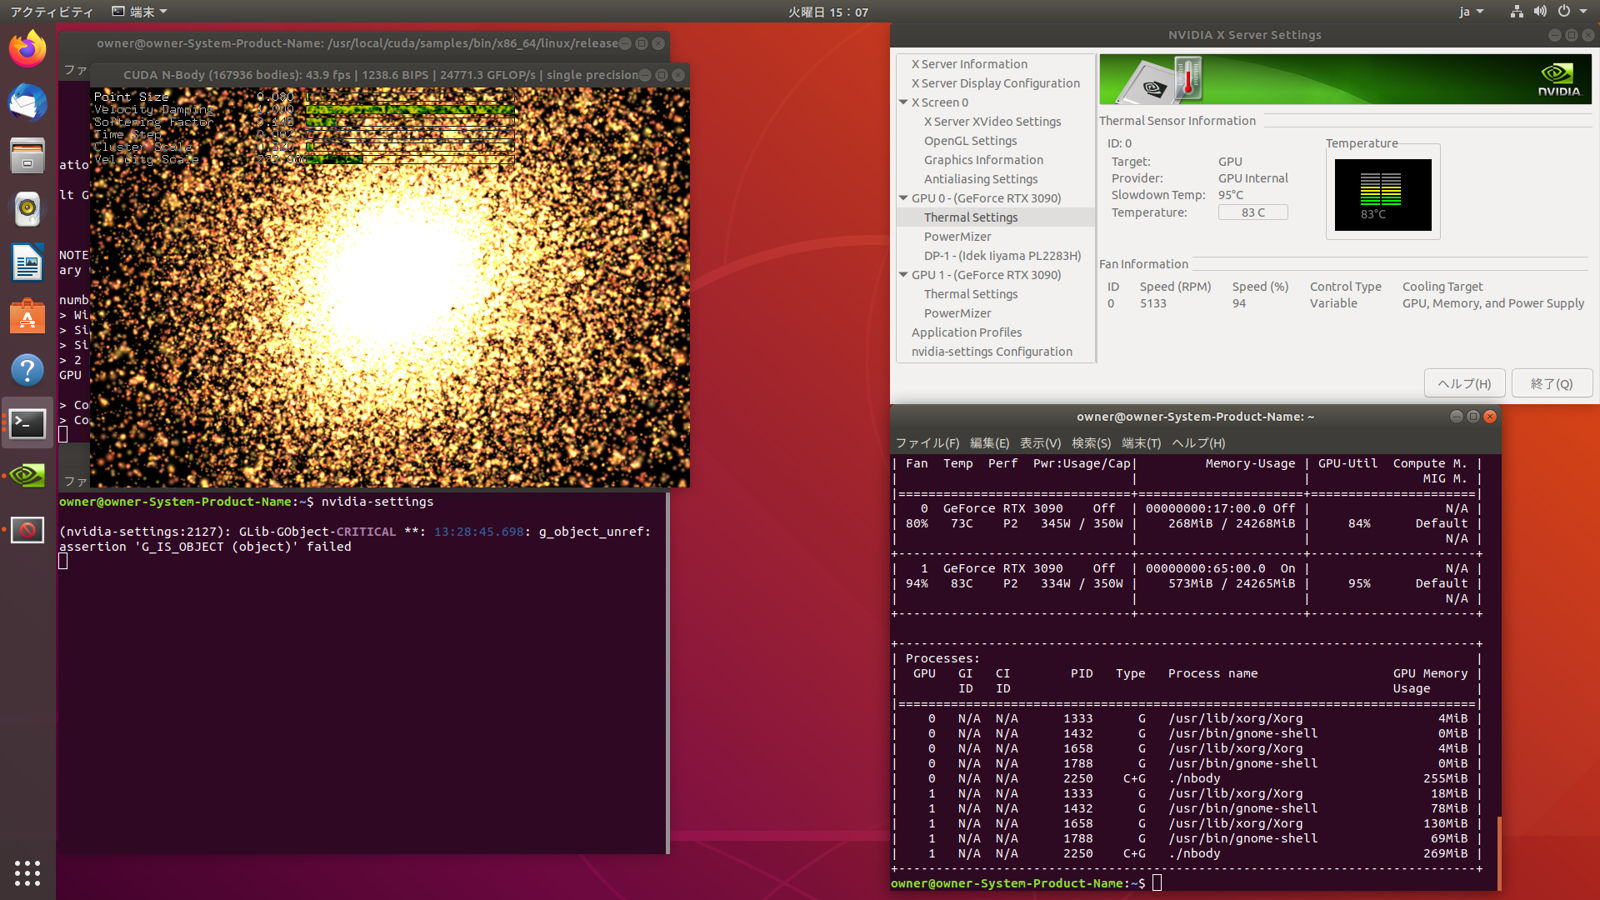Open the power icon in top bar
This screenshot has height=900, width=1600.
[x=1564, y=12]
